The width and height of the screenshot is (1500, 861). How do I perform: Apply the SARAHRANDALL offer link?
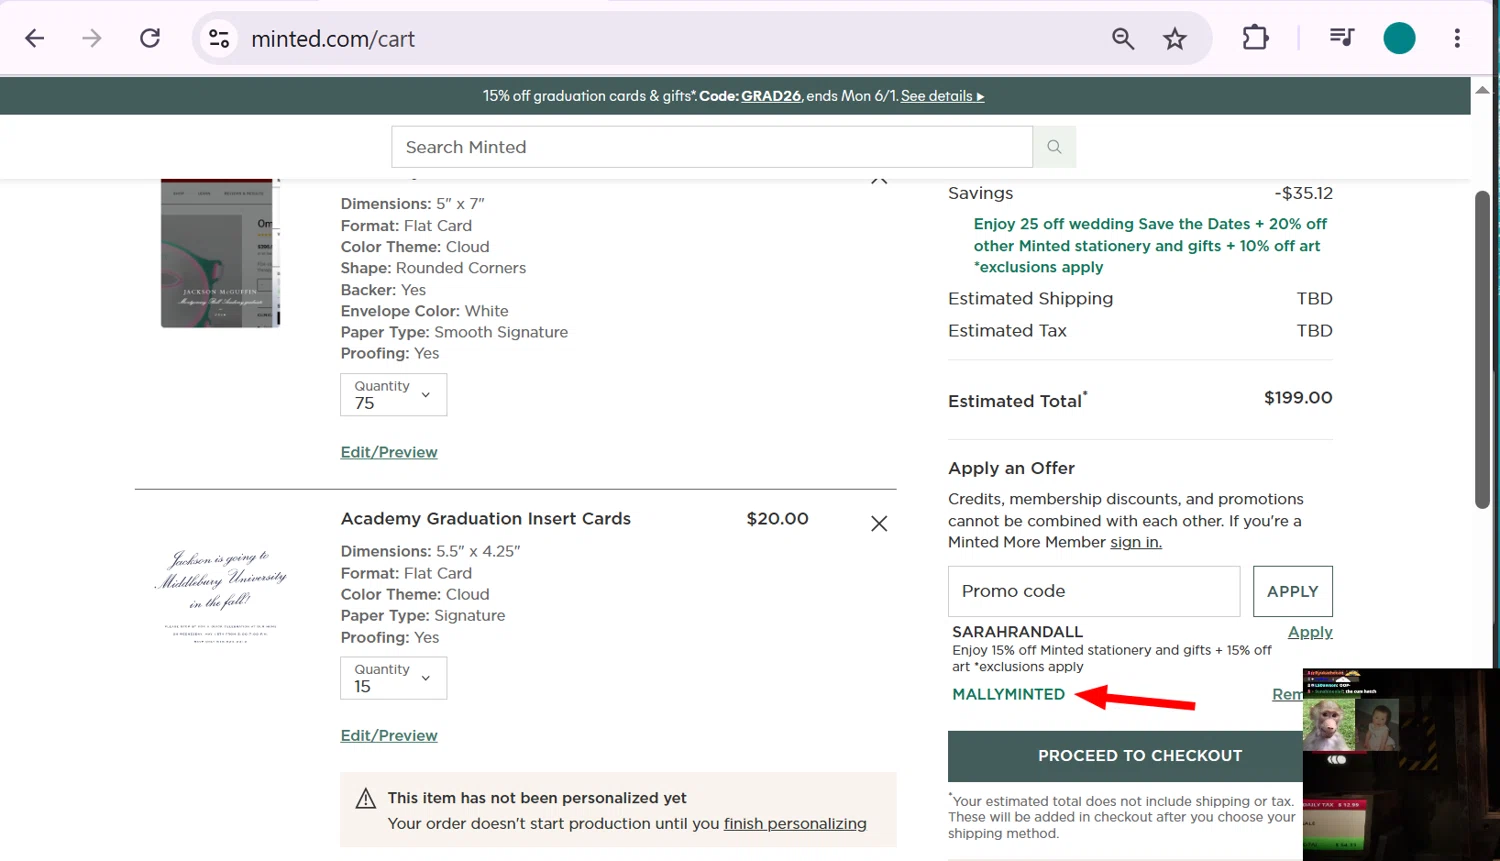point(1310,632)
